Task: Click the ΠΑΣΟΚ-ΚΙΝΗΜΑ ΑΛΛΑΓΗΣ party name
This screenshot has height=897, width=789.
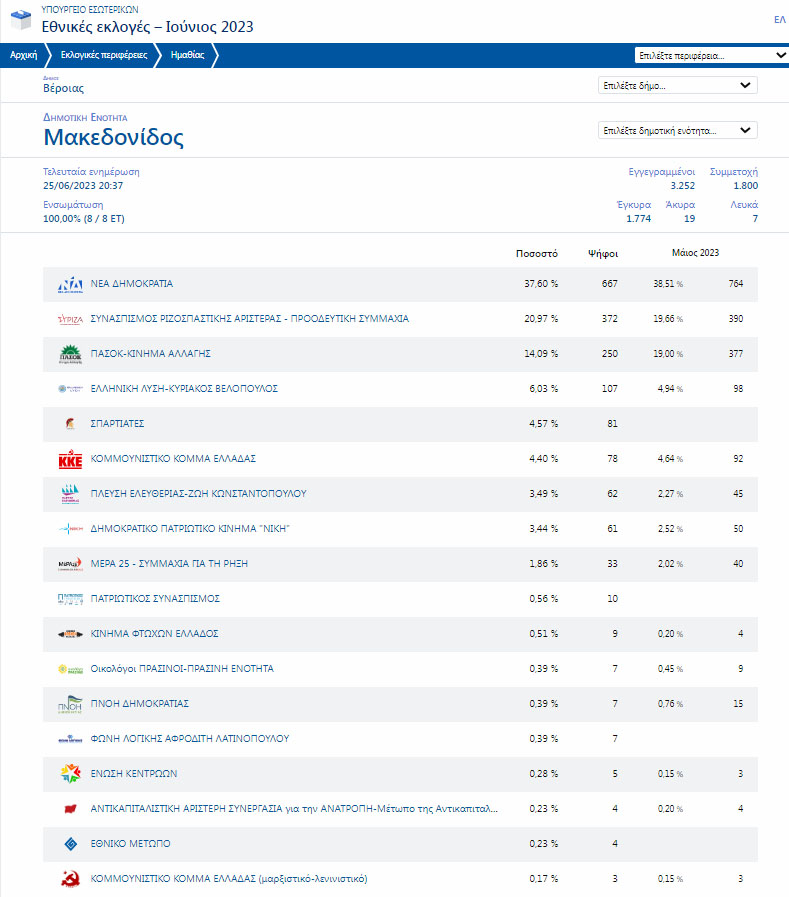Action: (150, 354)
